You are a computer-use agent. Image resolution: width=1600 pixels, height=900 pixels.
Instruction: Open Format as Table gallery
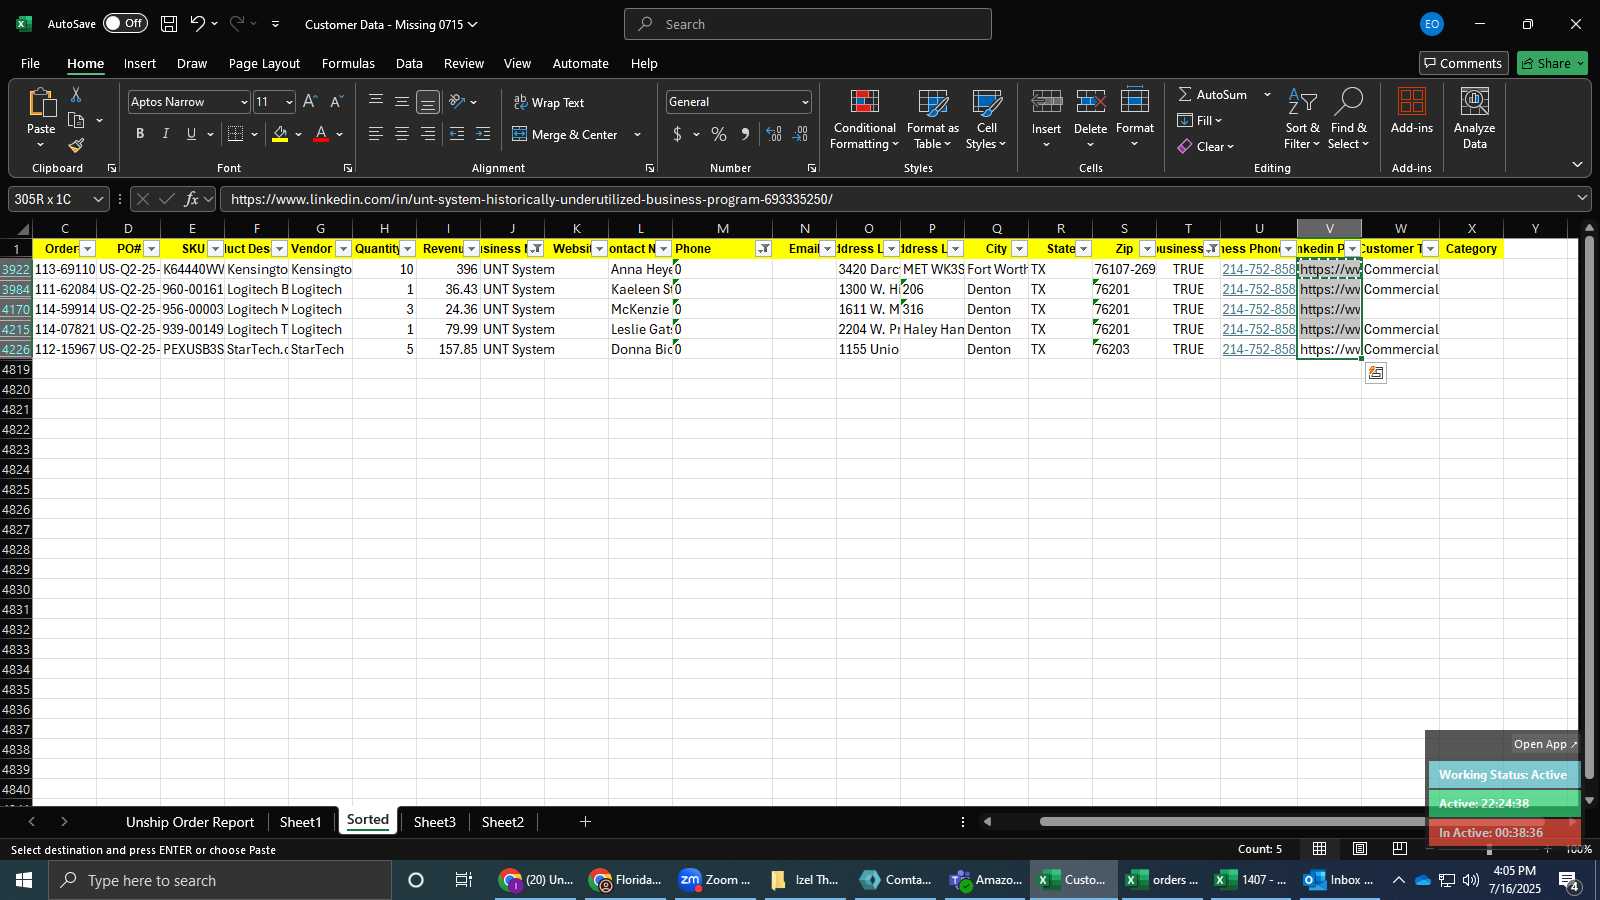pos(932,120)
